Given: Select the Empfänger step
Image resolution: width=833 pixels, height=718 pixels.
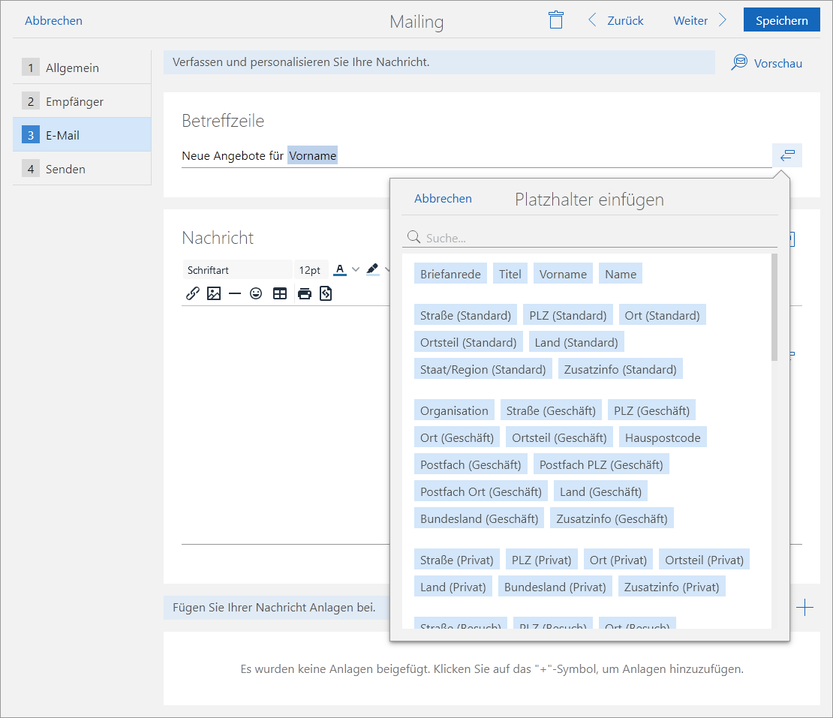Looking at the screenshot, I should 82,102.
